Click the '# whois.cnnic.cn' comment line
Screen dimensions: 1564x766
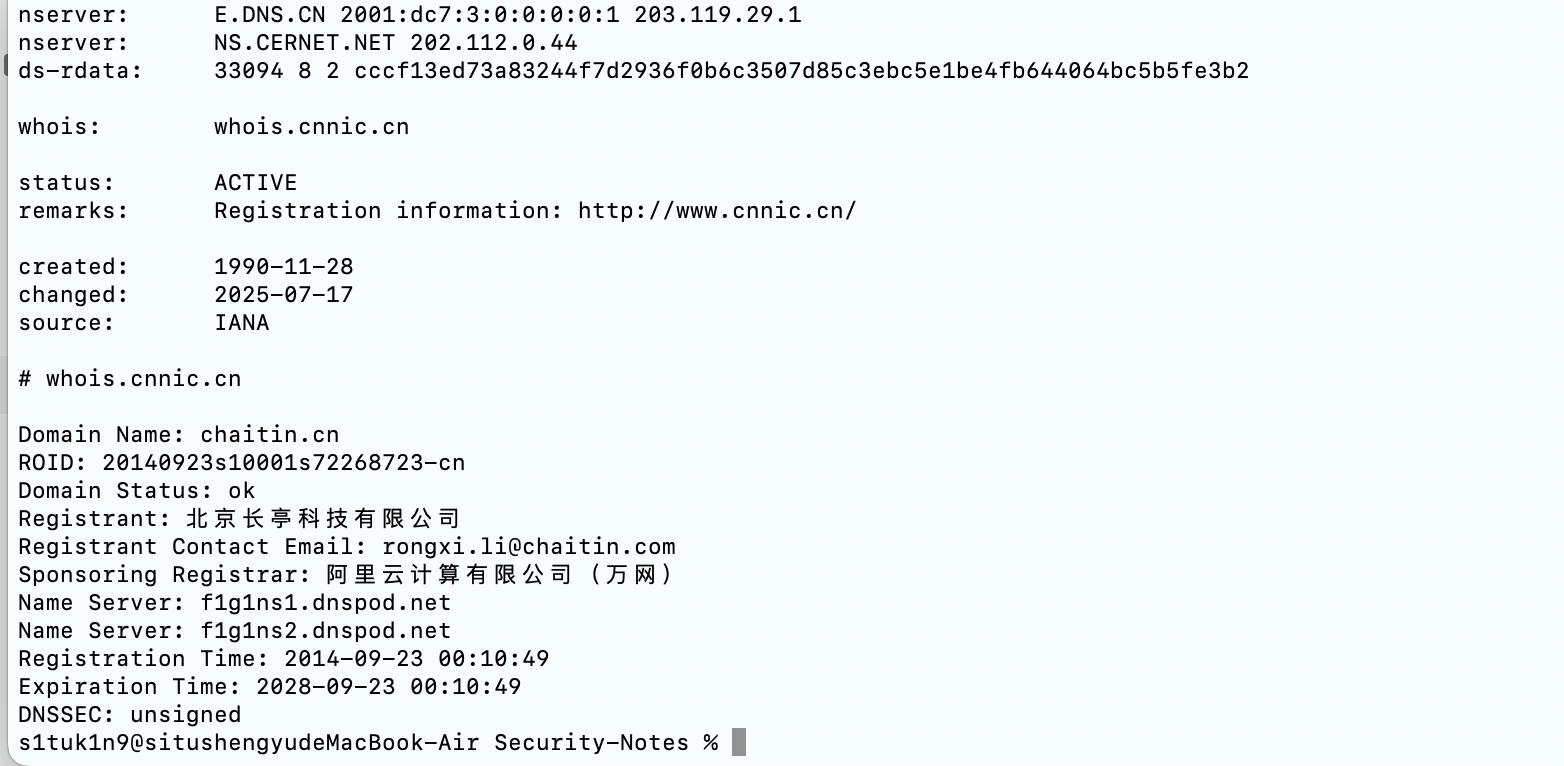click(129, 379)
